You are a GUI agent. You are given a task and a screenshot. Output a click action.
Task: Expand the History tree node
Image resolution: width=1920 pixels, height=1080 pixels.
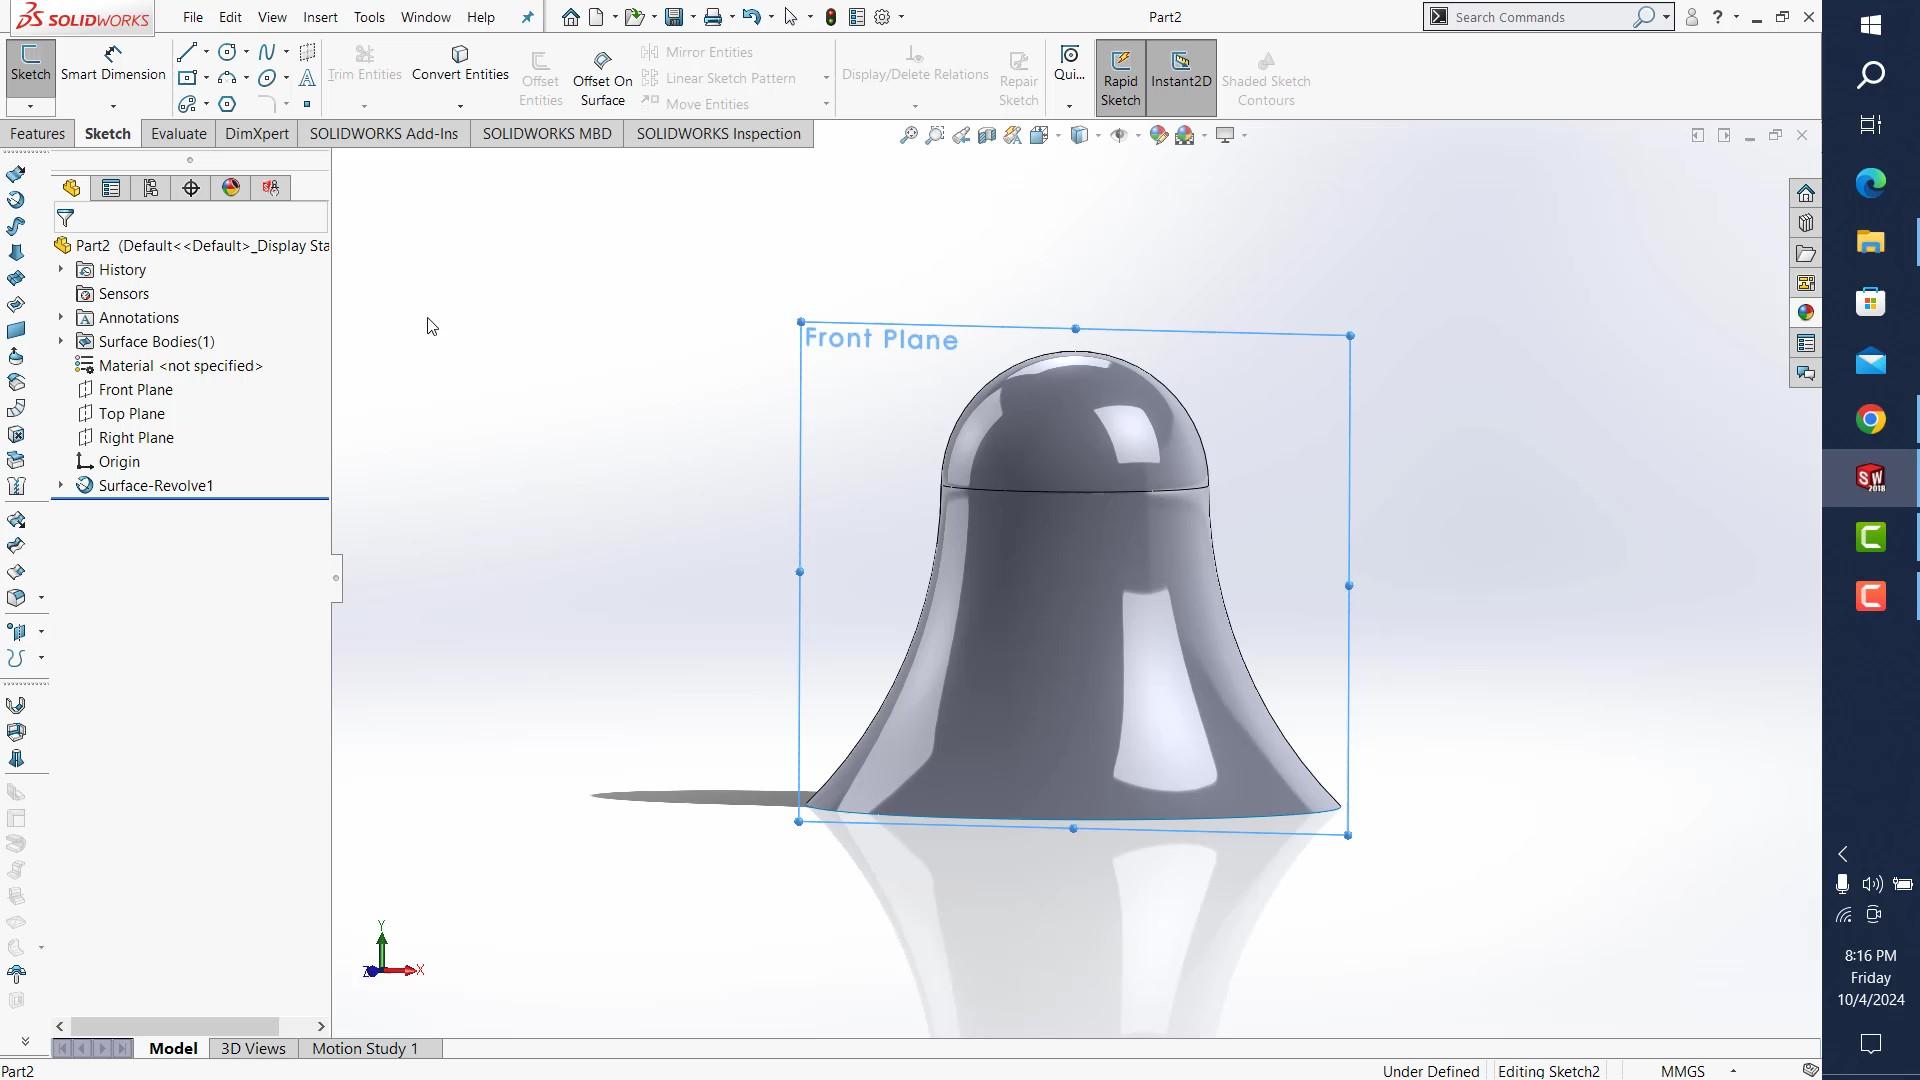pos(60,269)
